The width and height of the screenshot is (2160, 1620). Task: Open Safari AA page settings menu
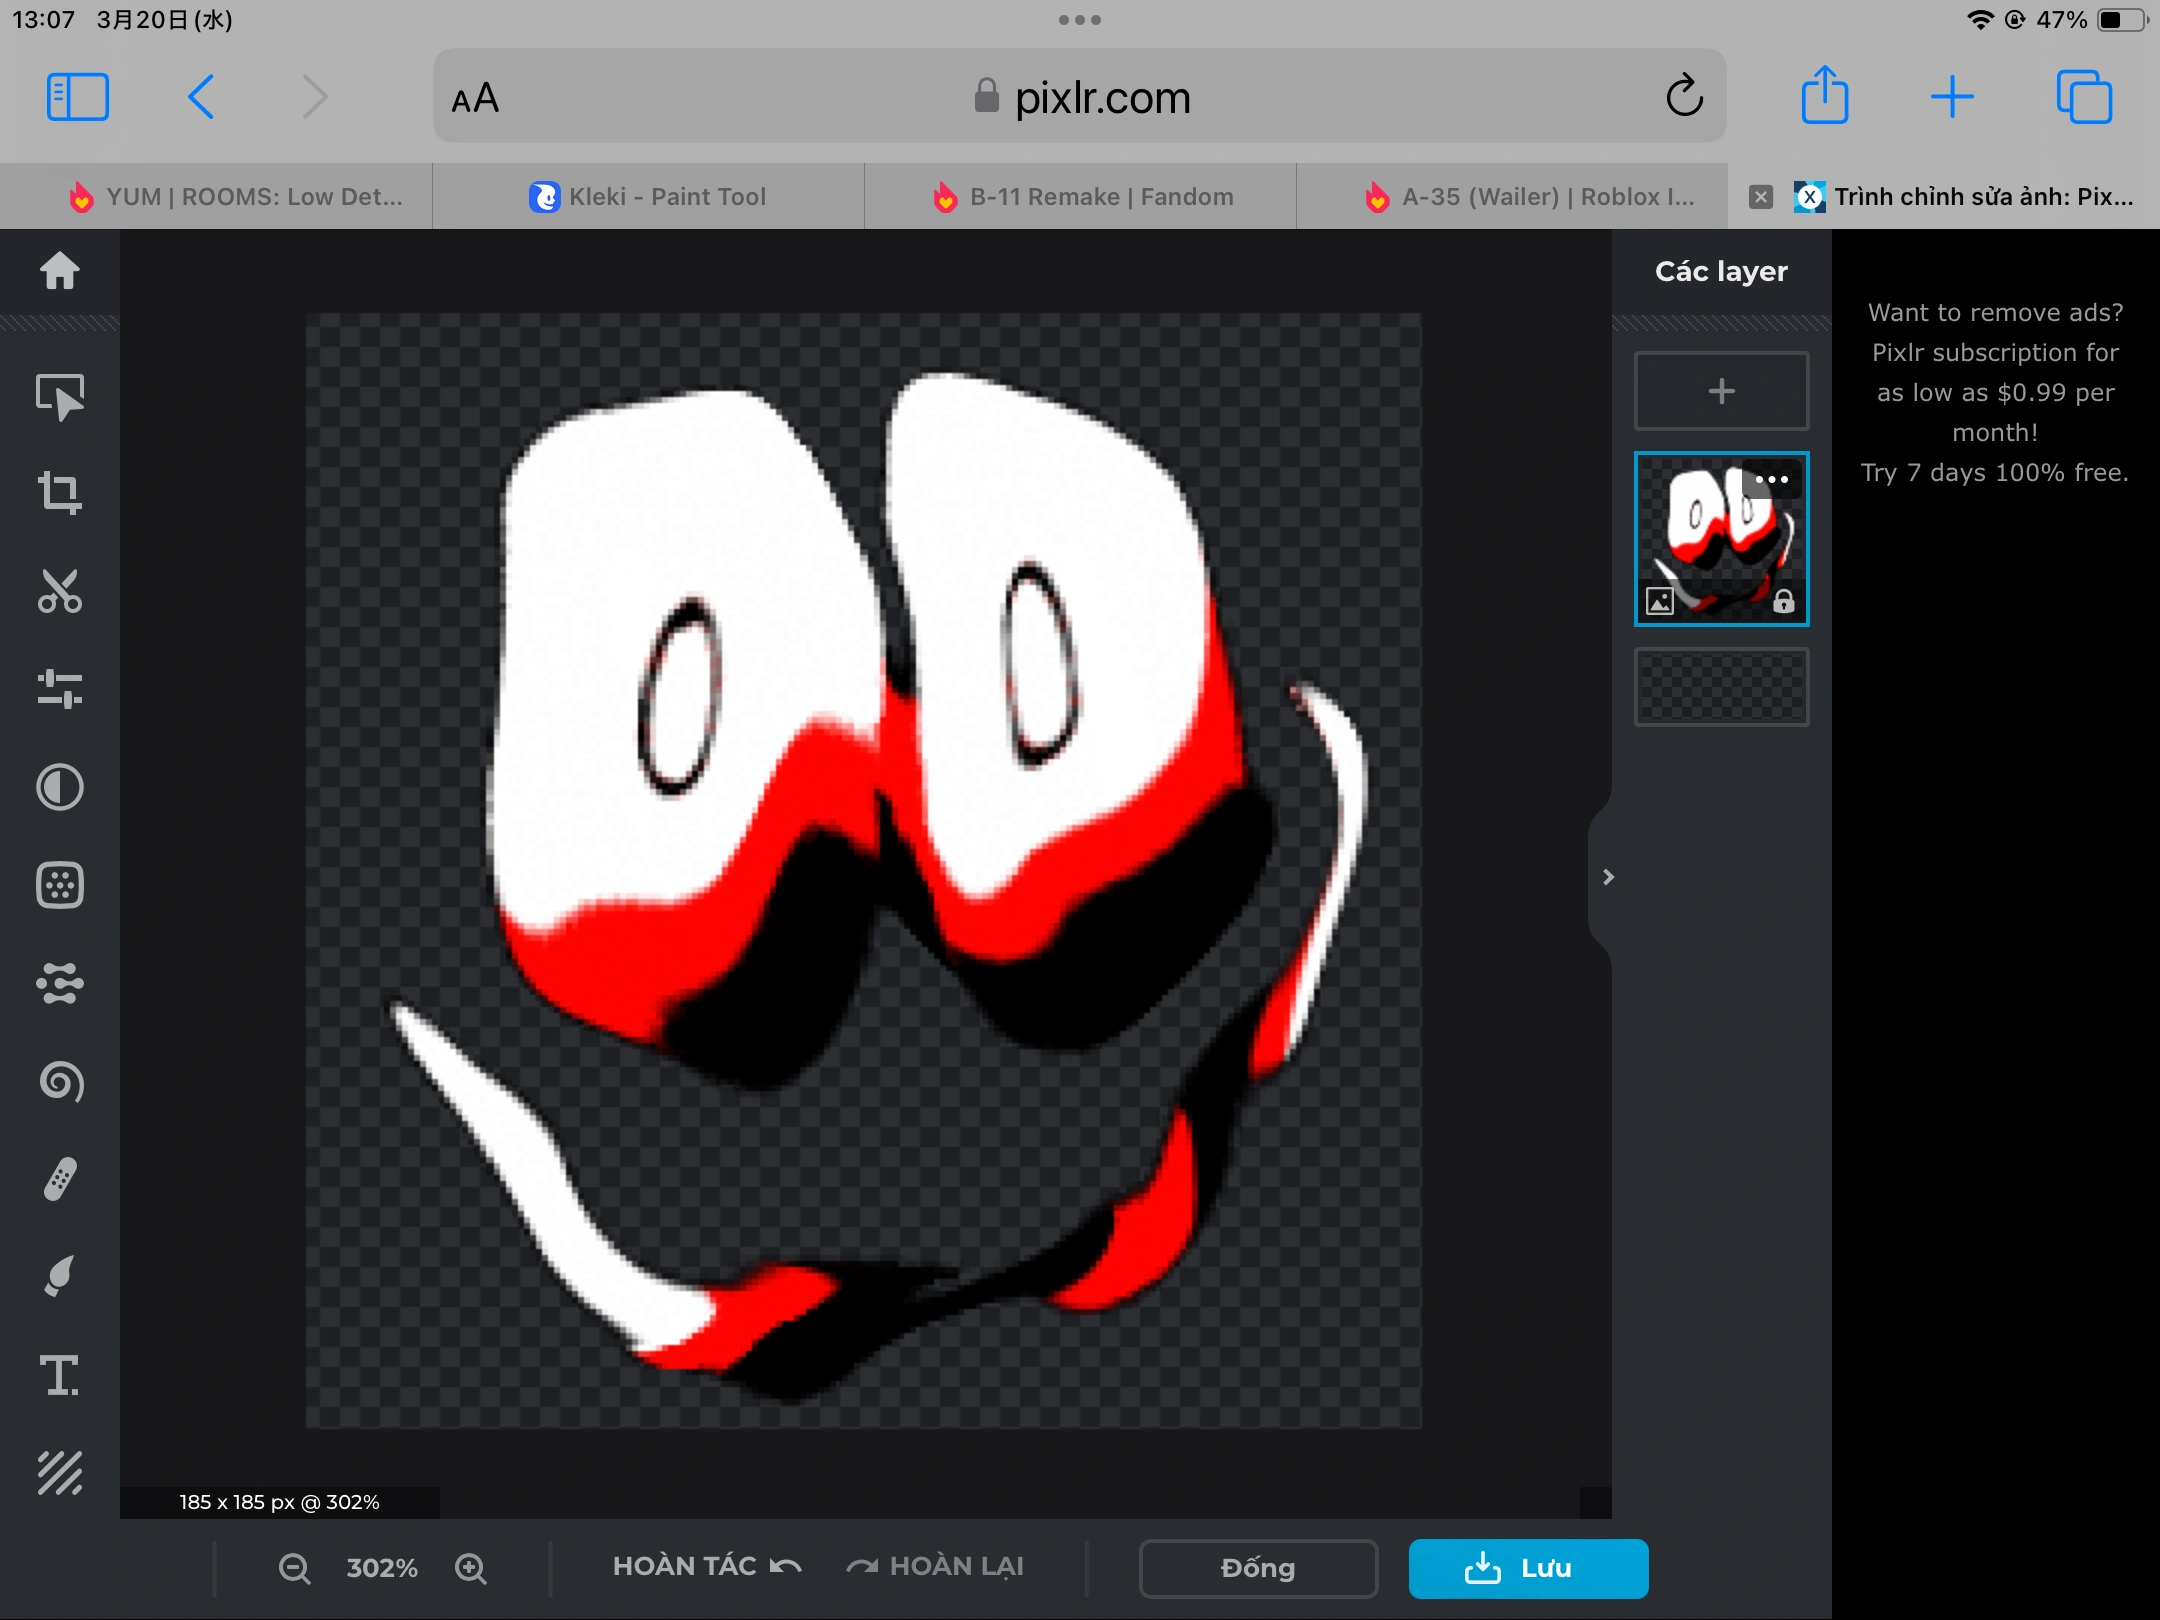(x=475, y=98)
